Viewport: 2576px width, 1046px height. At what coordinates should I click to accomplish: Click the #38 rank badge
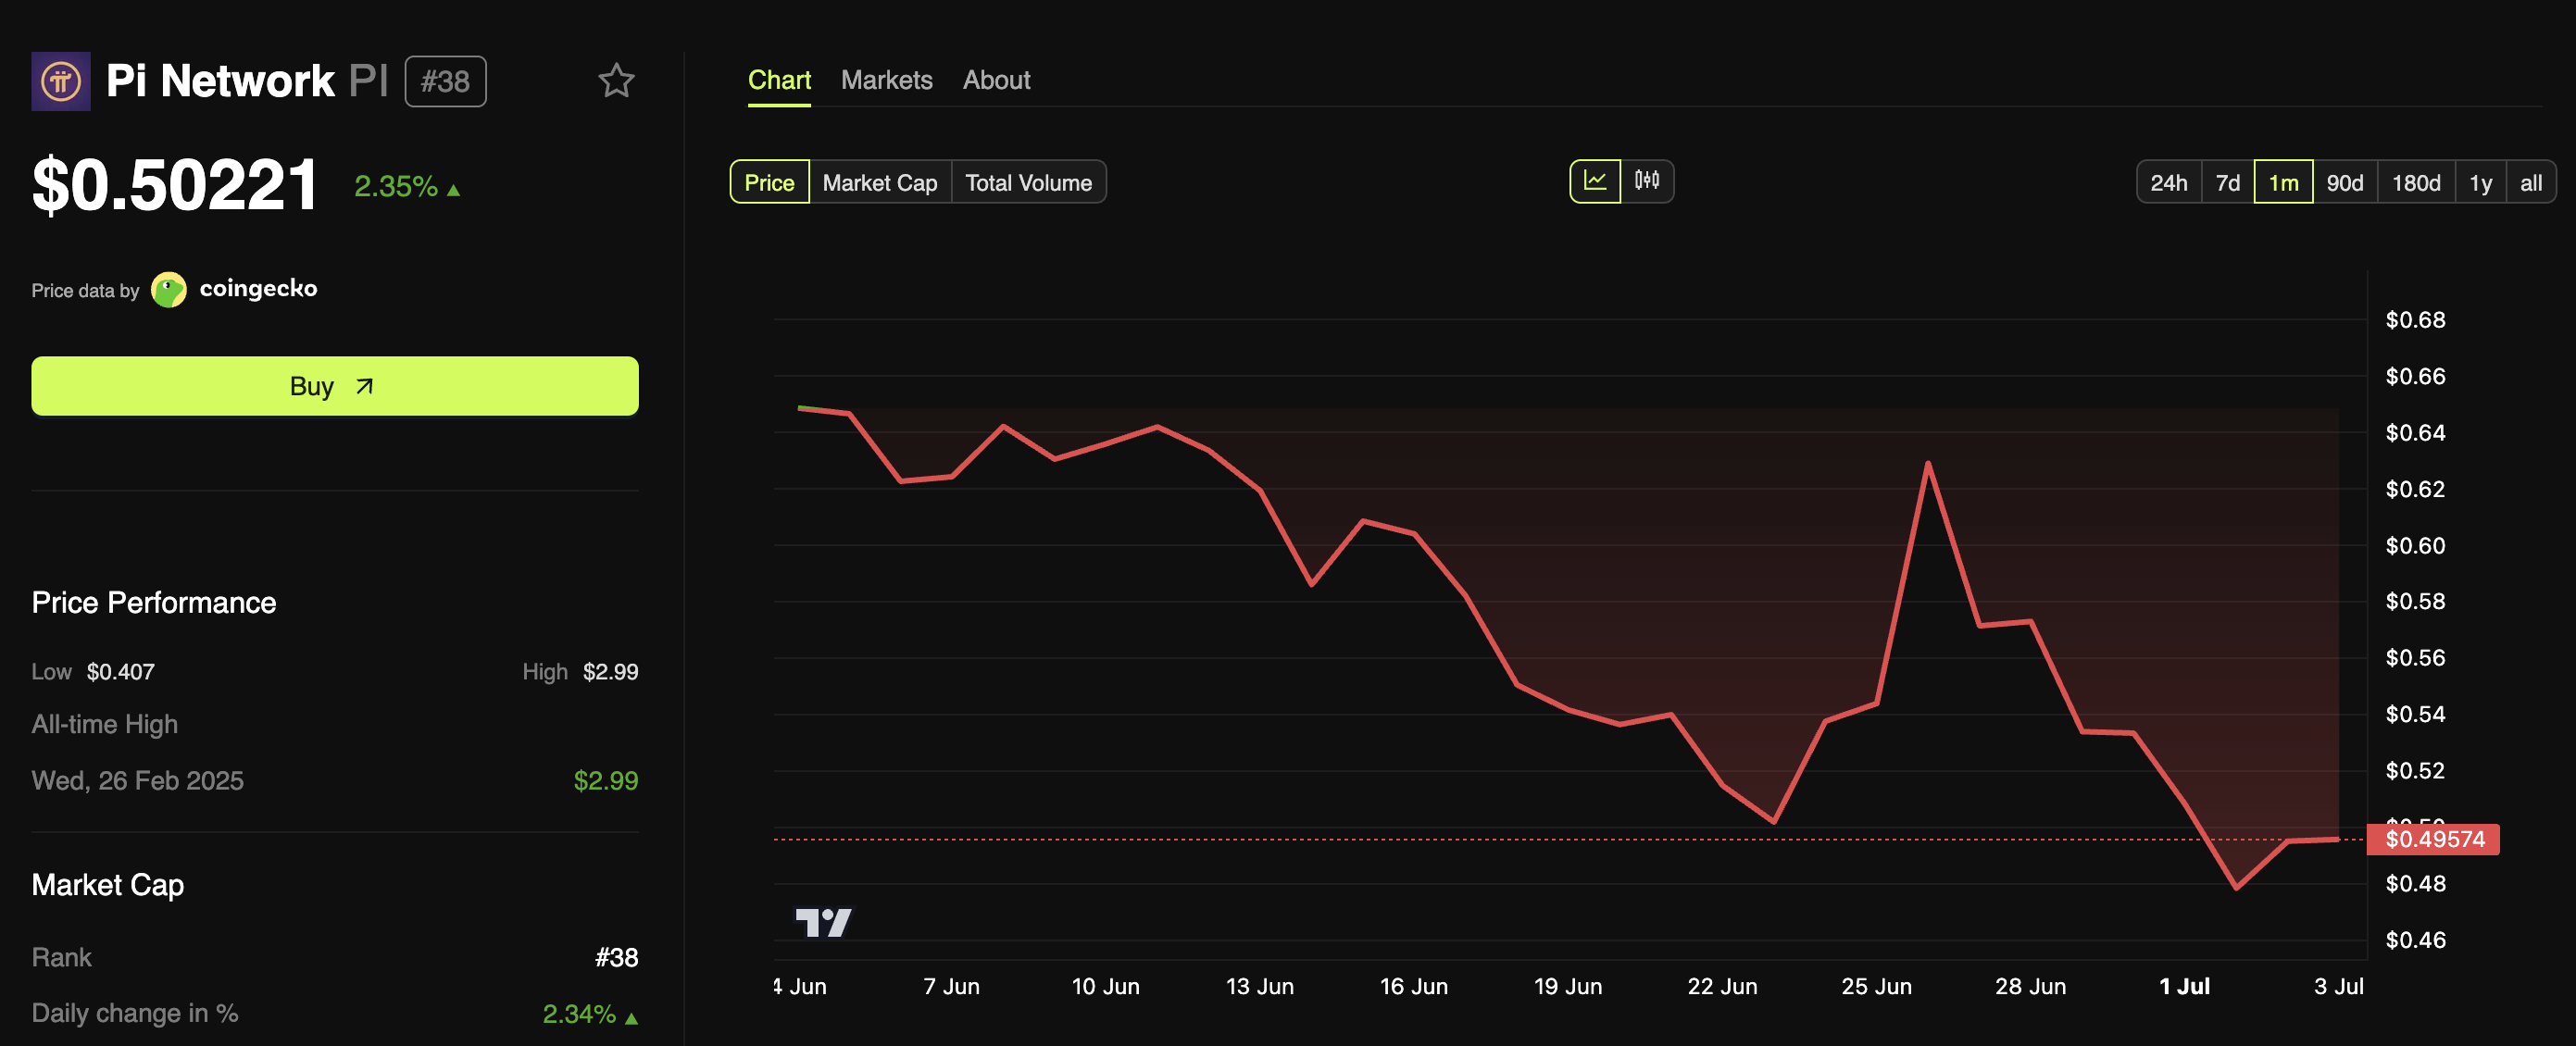click(x=445, y=81)
